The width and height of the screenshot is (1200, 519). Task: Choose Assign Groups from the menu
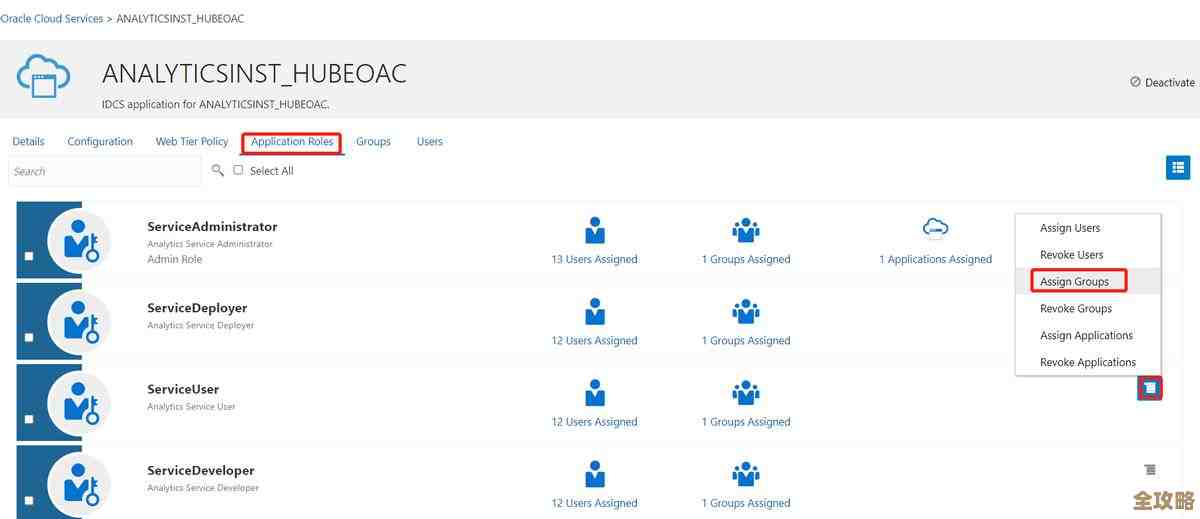coord(1074,282)
